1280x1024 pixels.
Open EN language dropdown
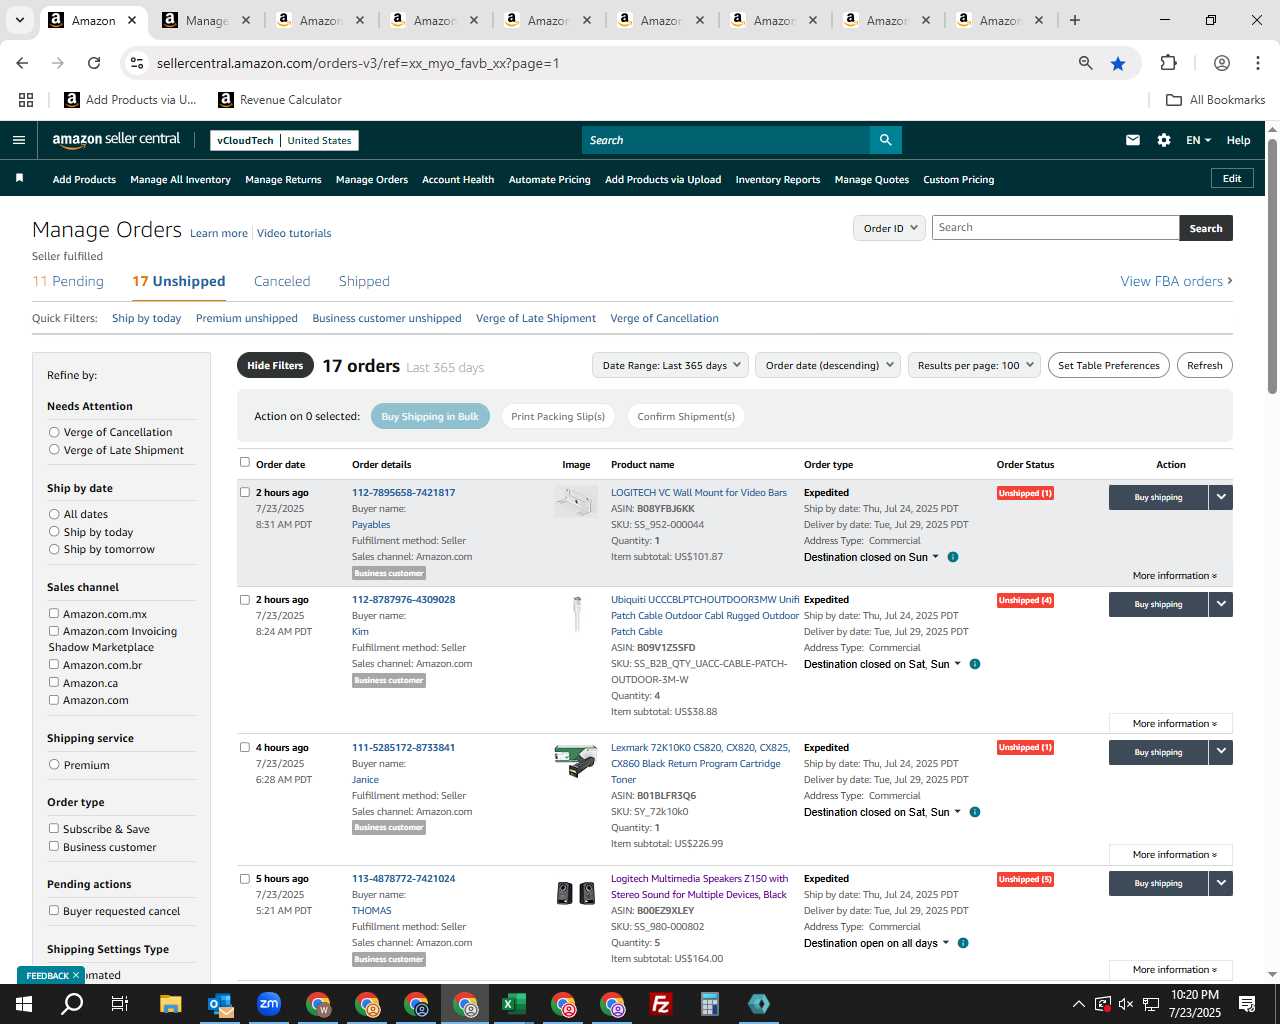pos(1198,140)
